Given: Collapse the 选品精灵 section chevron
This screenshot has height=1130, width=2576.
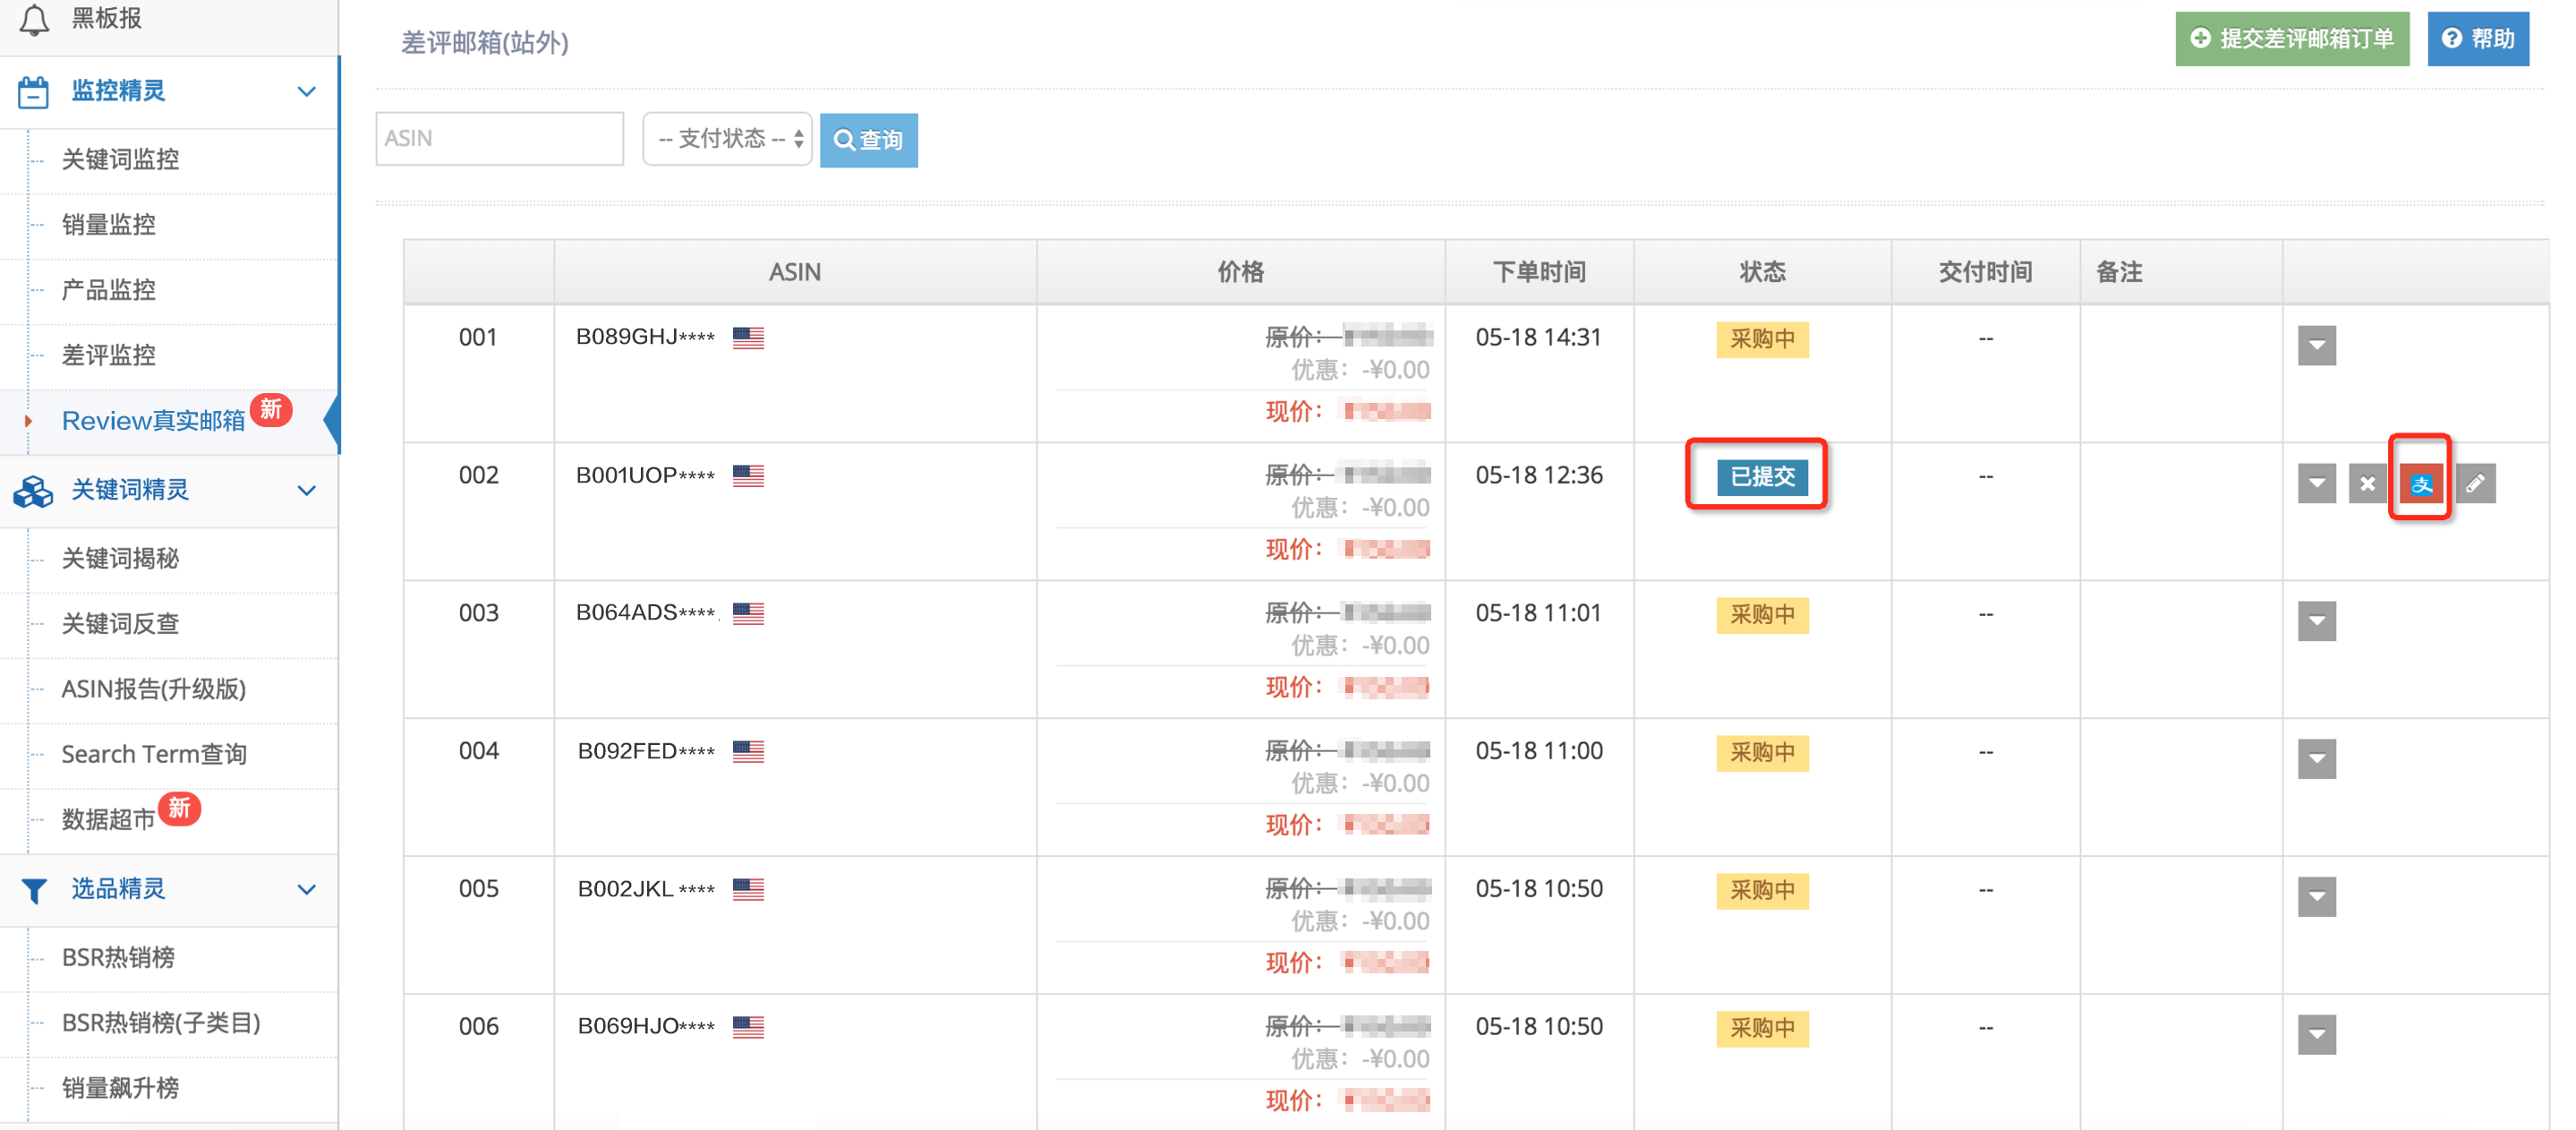Looking at the screenshot, I should (306, 890).
